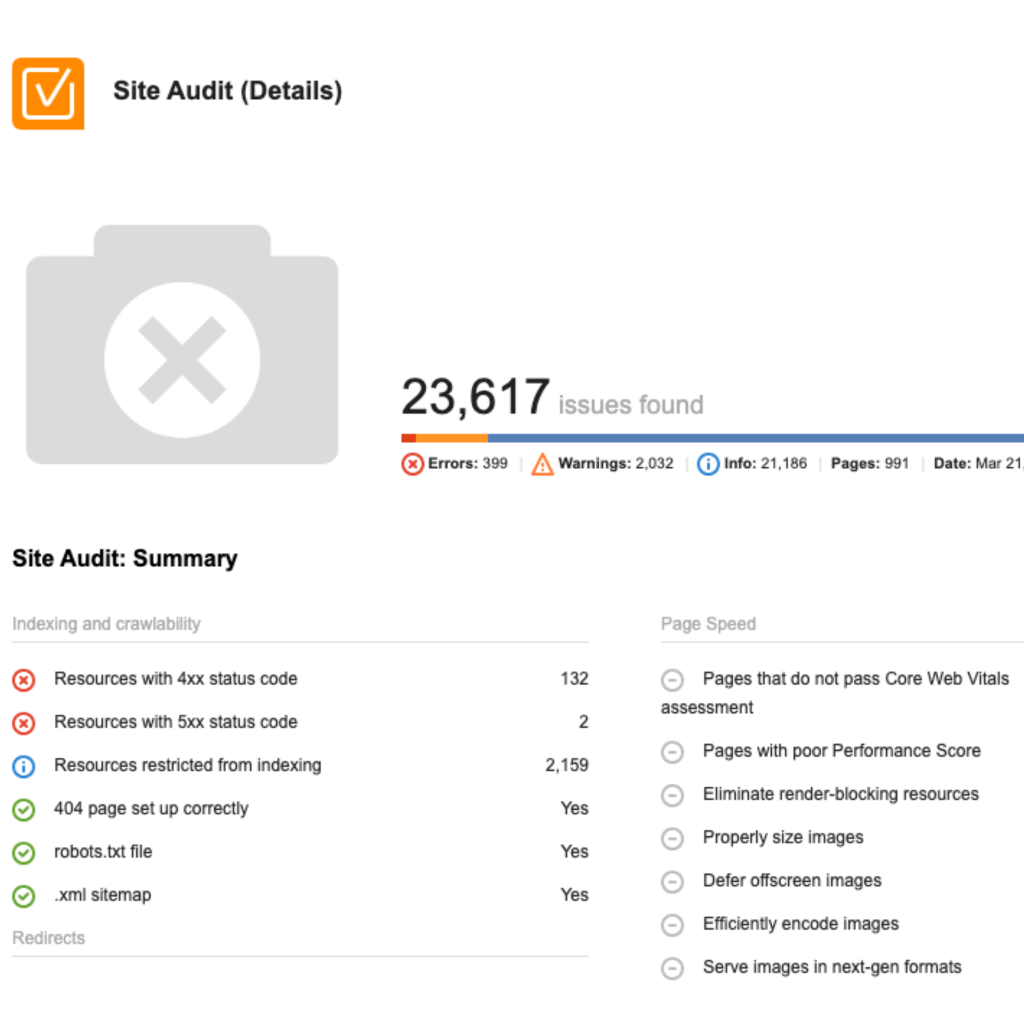Viewport: 1024px width, 1024px height.
Task: Click the orange Site Audit checkmark logo
Action: (x=48, y=93)
